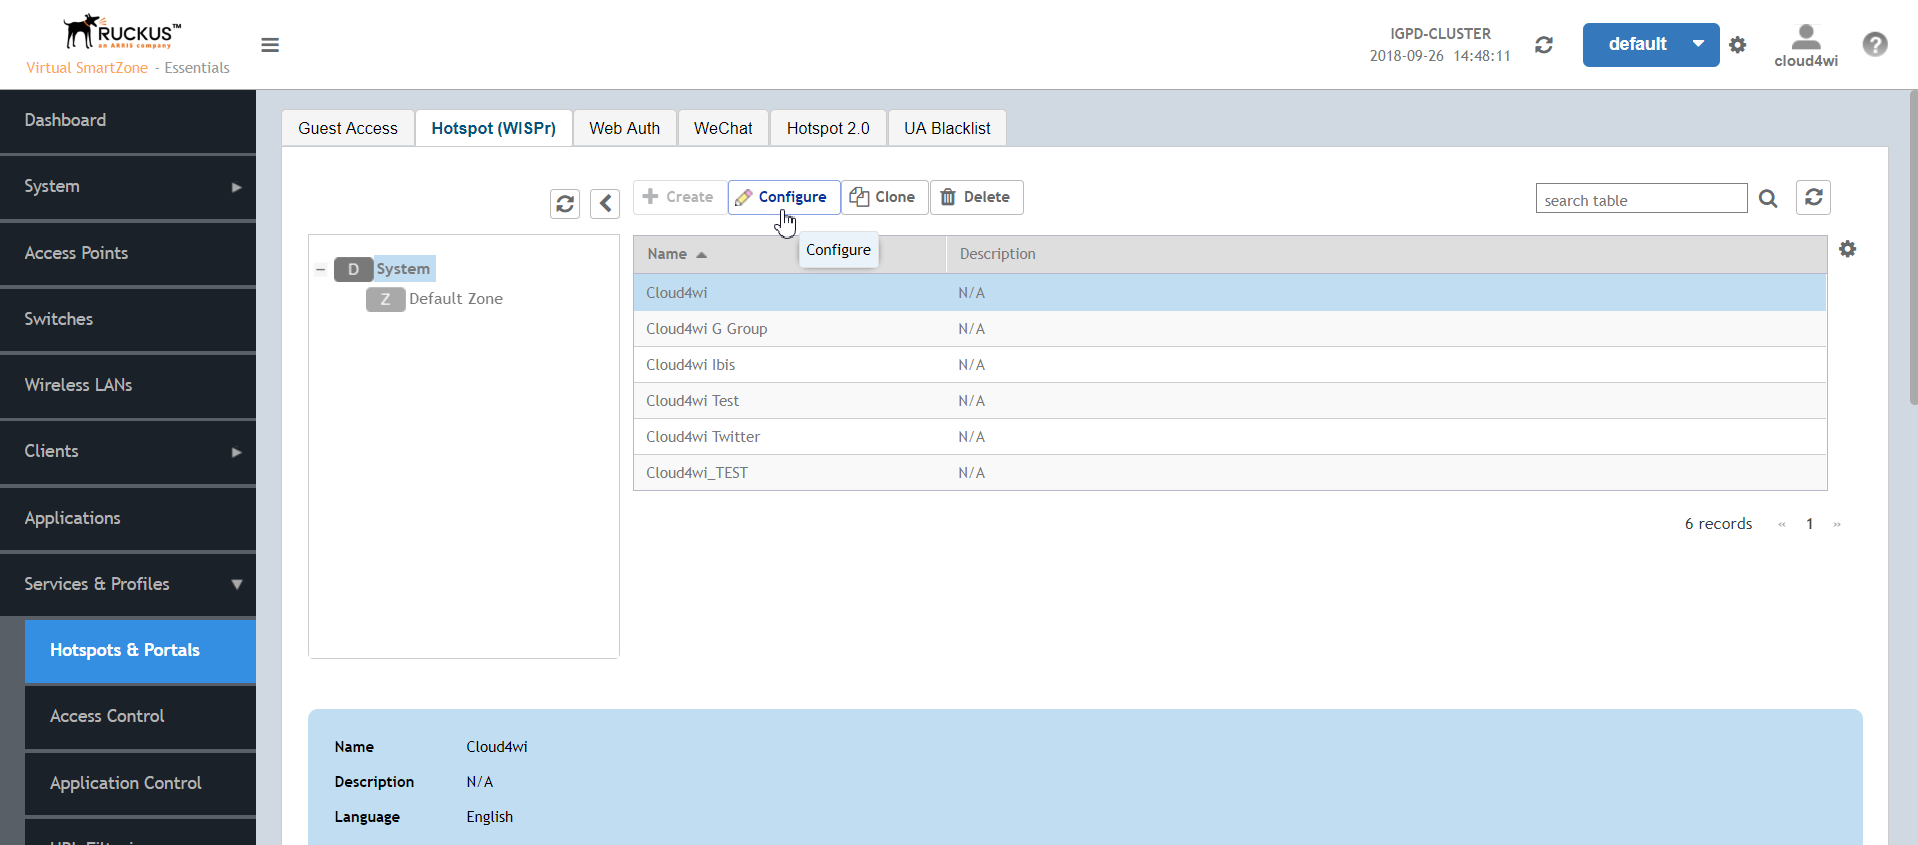
Task: Open the help question mark icon
Action: point(1875,44)
